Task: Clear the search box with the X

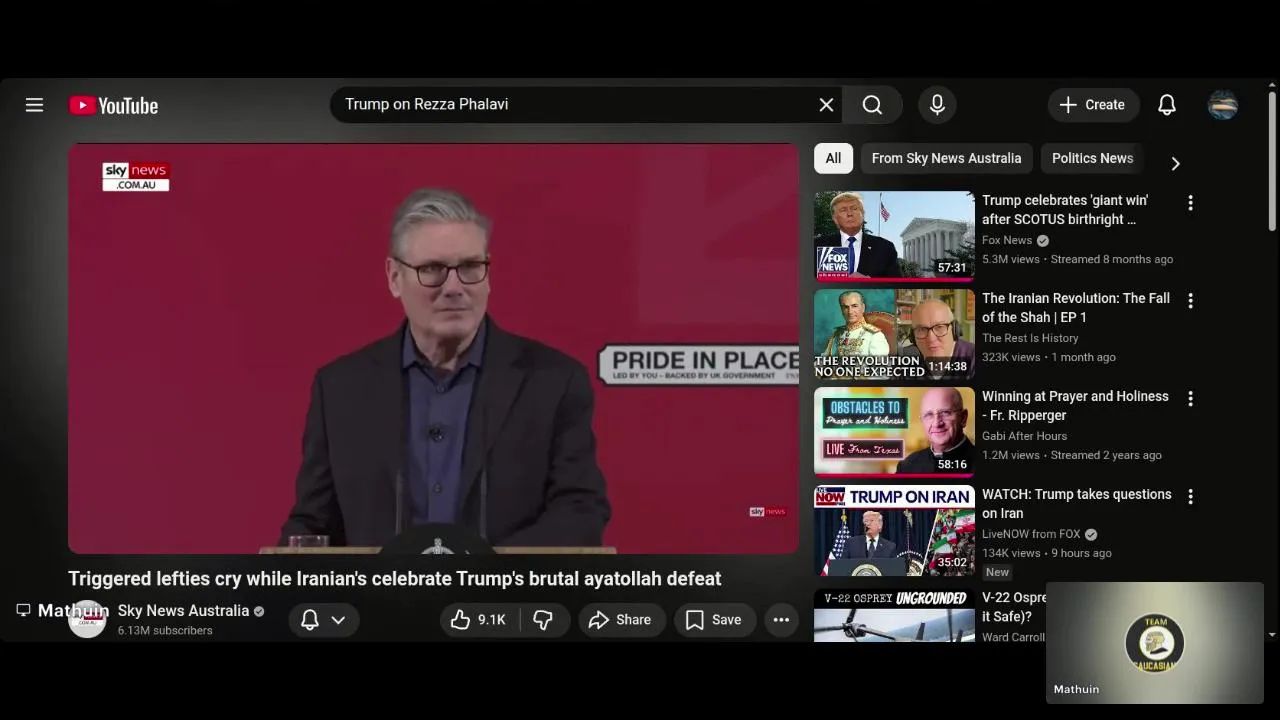Action: tap(826, 105)
